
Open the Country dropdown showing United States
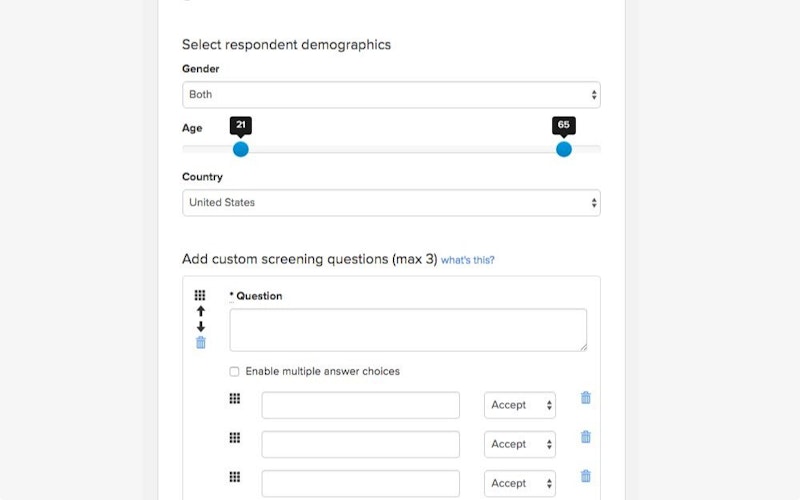coord(391,203)
